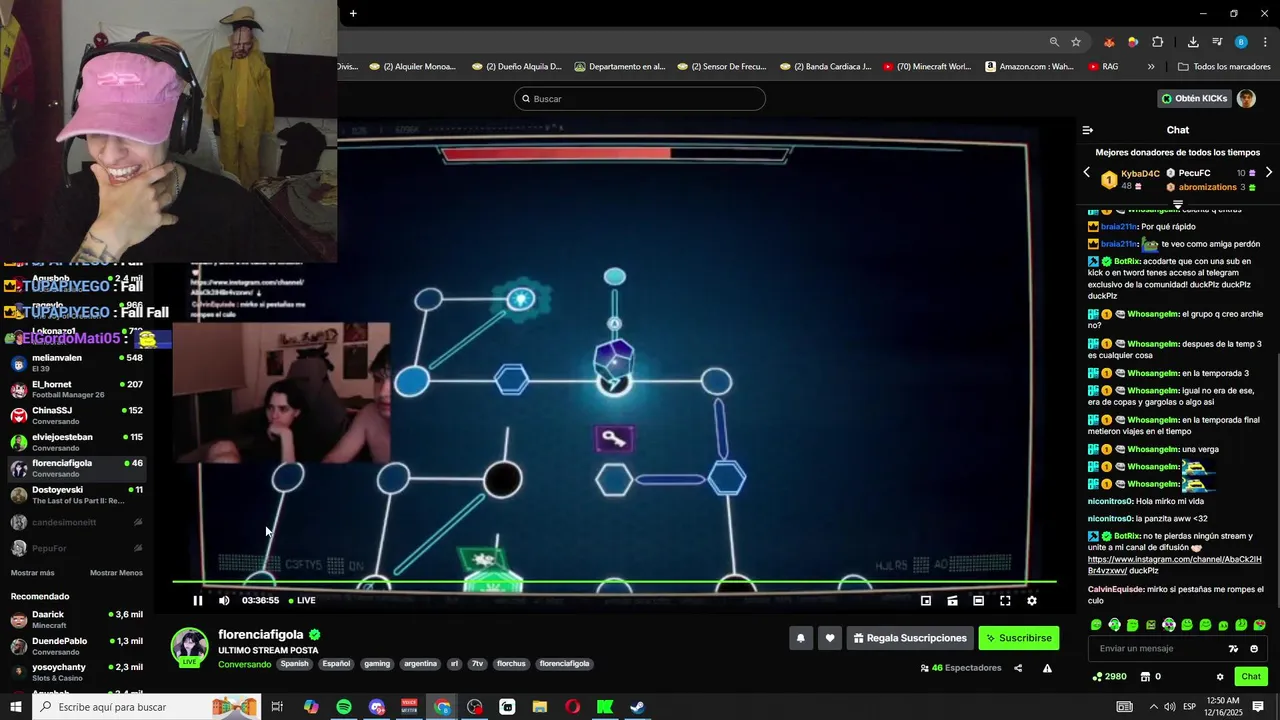The image size is (1280, 720).
Task: Open Chrome downloads icon
Action: 1193,42
